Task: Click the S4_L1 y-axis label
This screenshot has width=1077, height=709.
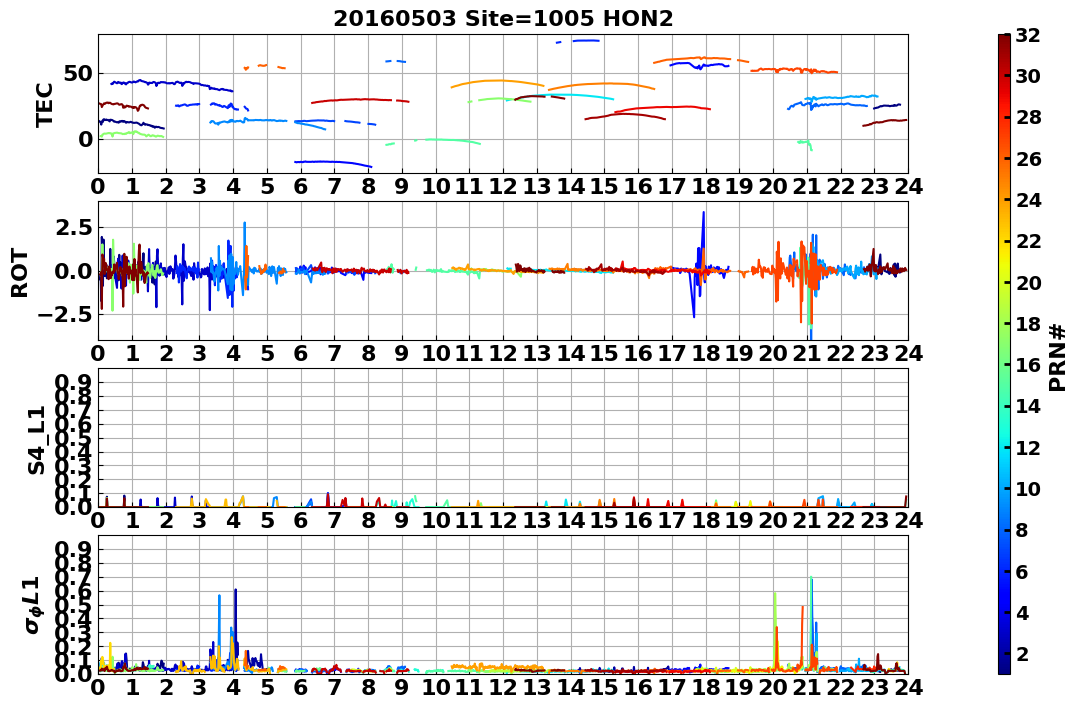Action: tap(36, 440)
